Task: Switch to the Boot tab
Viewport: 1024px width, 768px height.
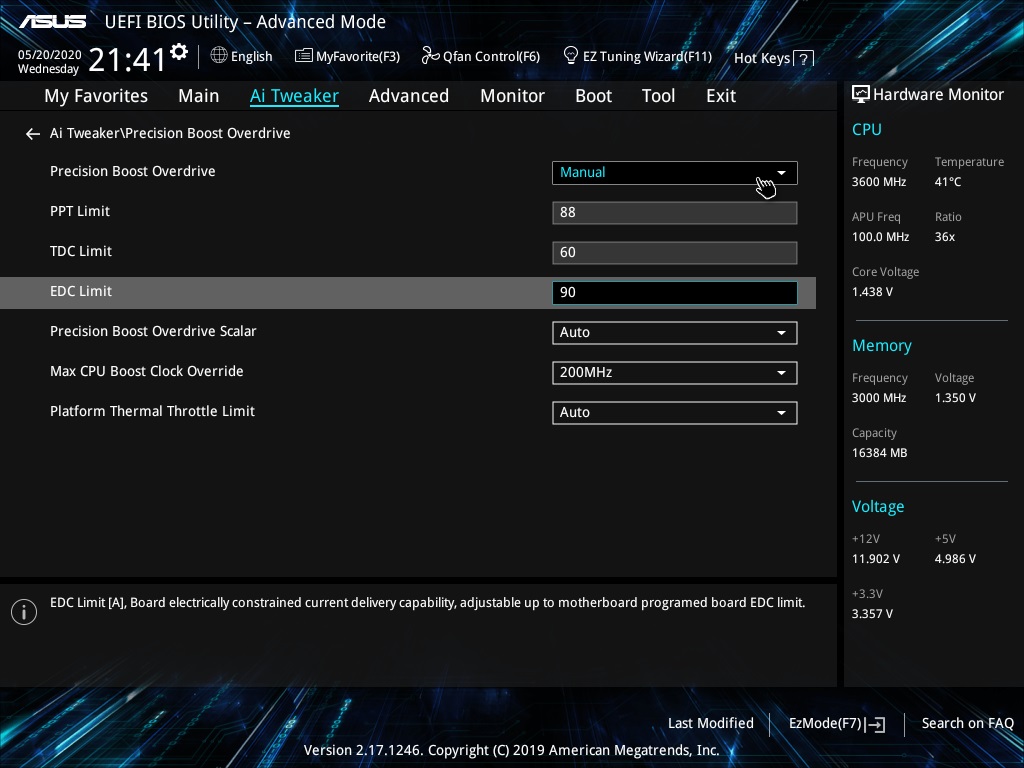Action: tap(594, 96)
